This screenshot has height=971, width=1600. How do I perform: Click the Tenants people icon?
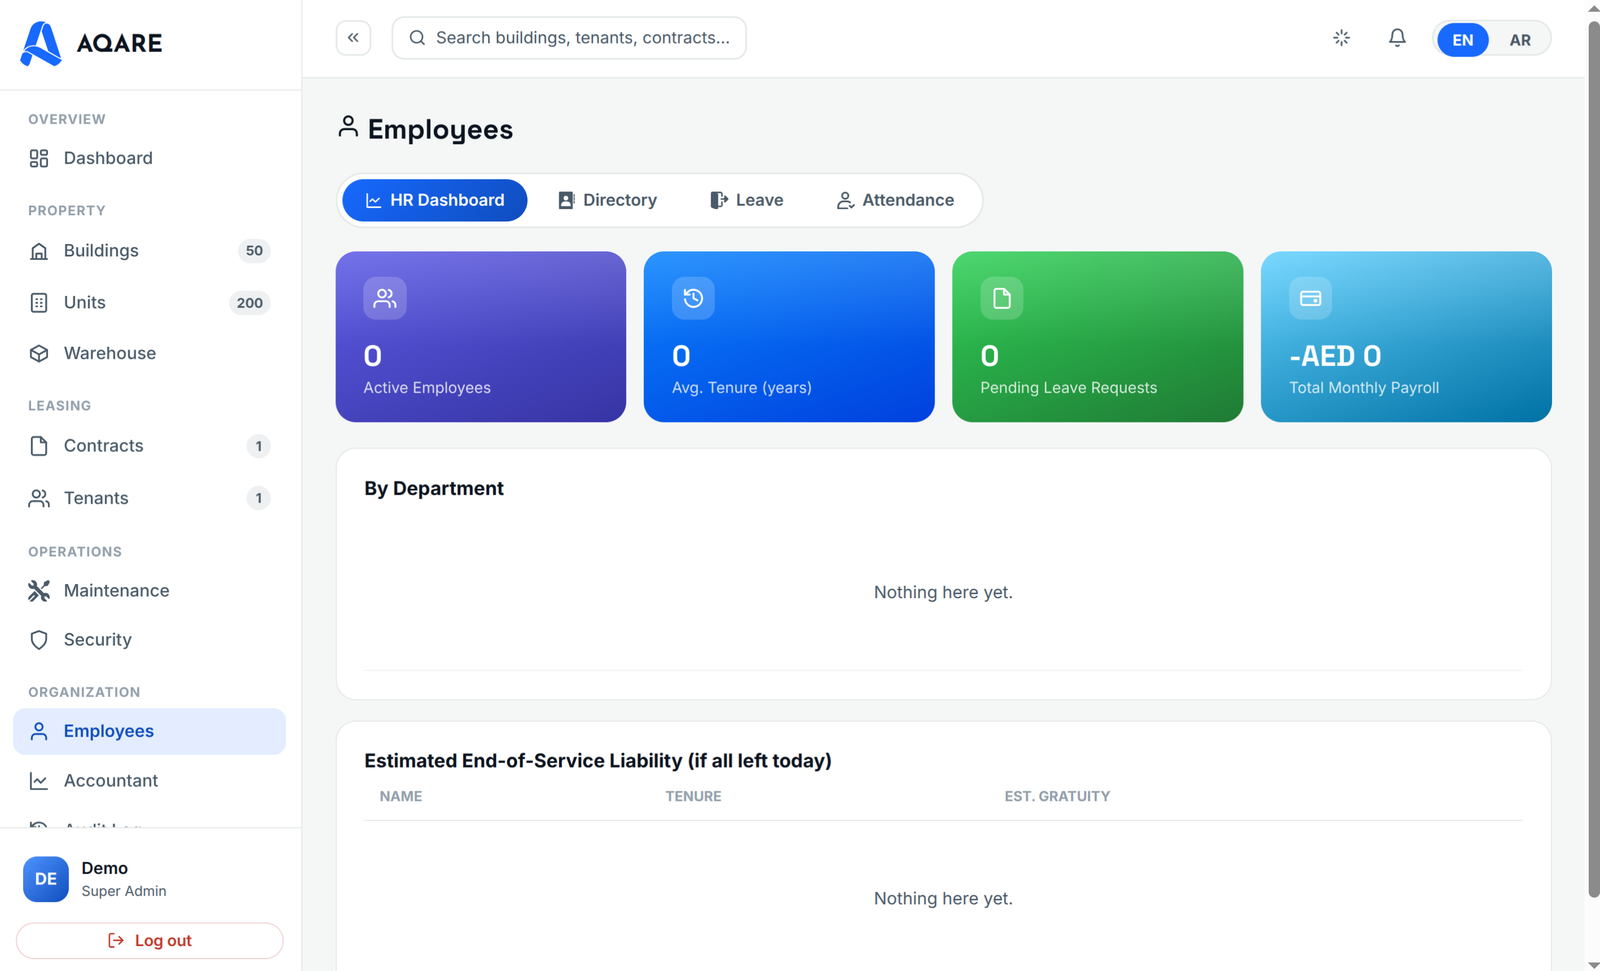[x=39, y=498]
